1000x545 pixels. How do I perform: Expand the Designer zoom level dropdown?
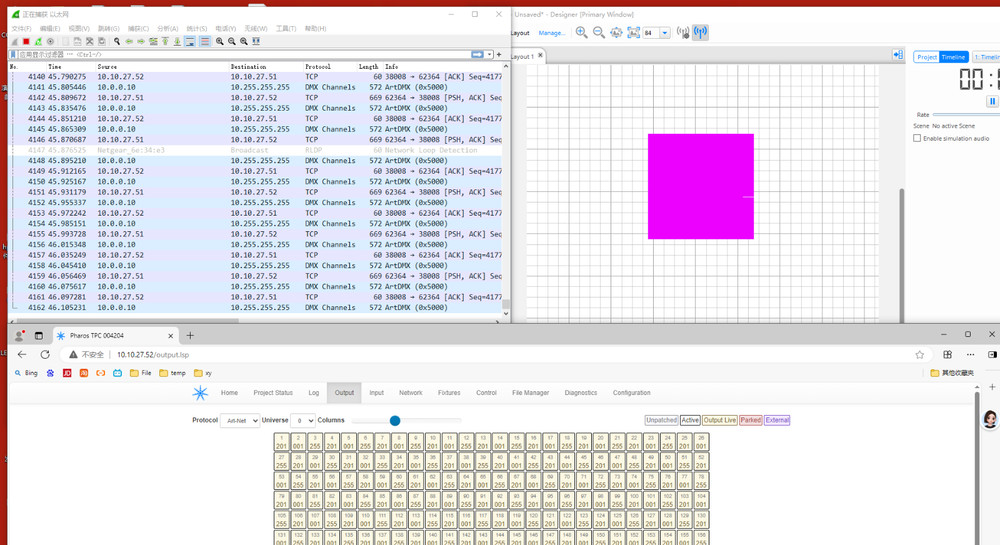(x=664, y=33)
